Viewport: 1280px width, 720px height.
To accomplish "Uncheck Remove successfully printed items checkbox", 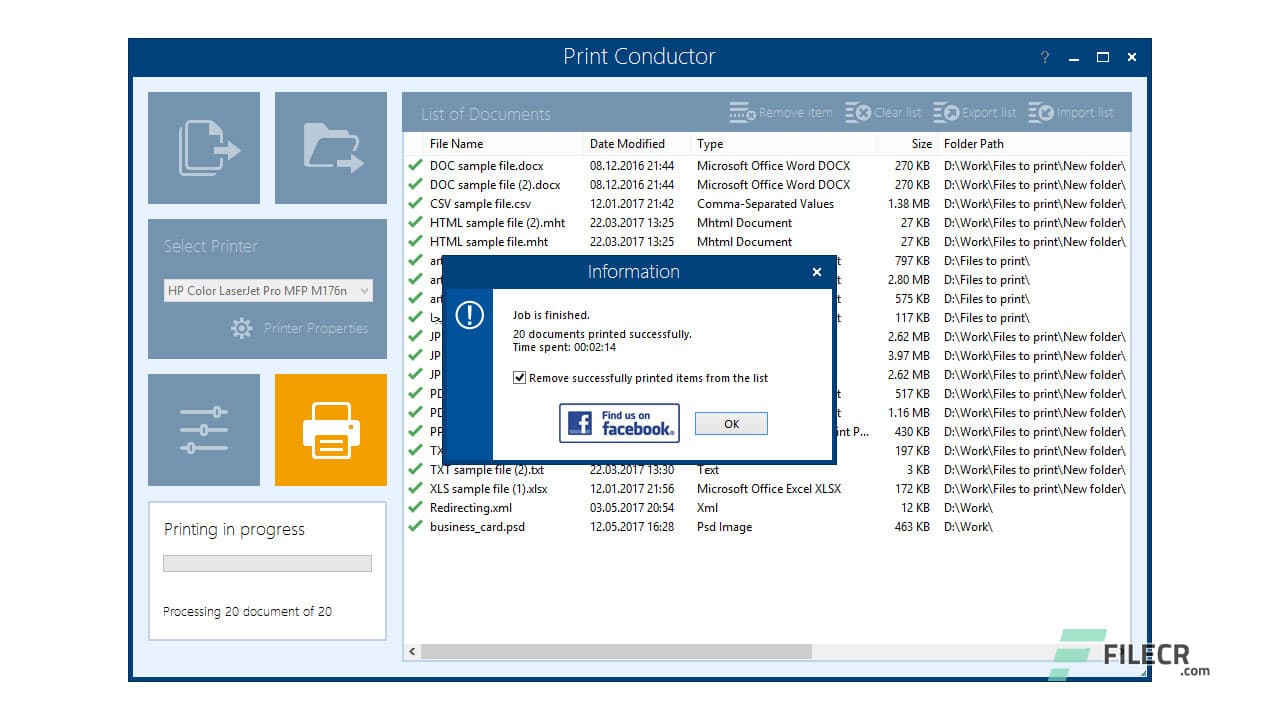I will [x=520, y=378].
